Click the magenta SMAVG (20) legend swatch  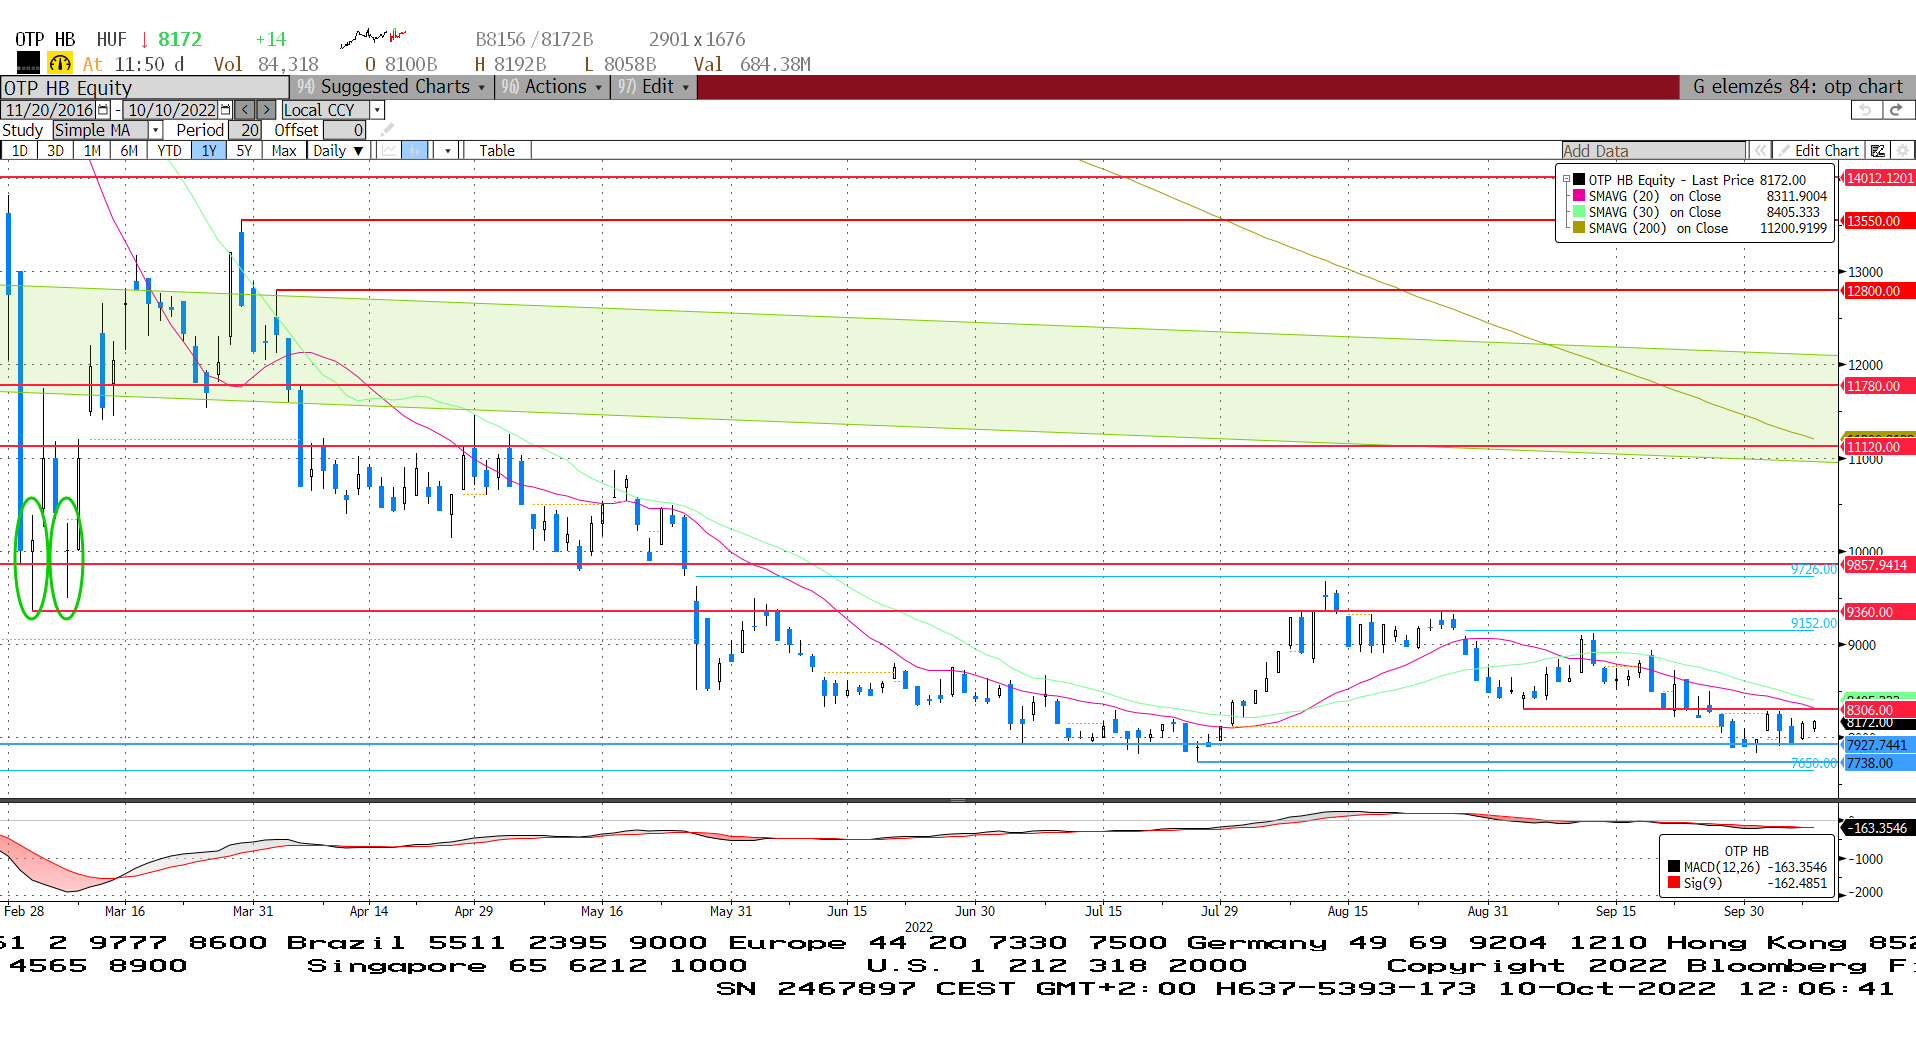pos(1579,196)
